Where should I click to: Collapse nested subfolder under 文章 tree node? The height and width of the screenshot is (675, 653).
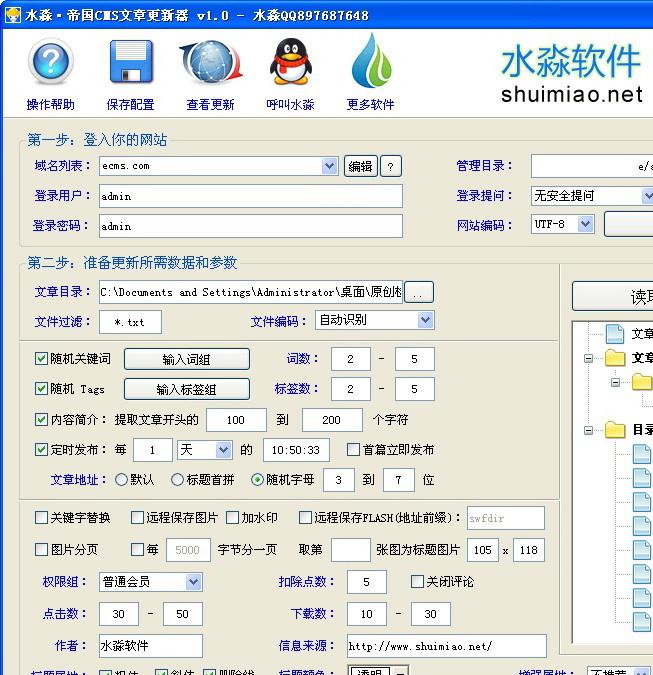tap(616, 382)
